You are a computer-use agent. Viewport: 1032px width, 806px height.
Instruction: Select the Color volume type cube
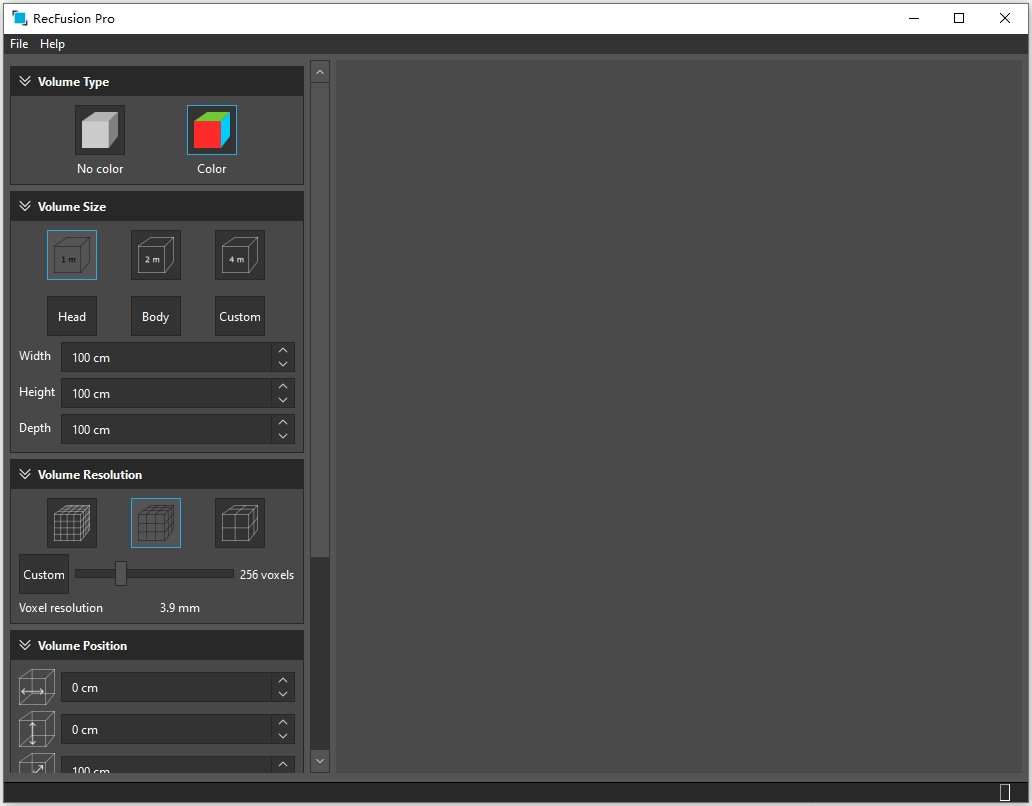[x=211, y=130]
